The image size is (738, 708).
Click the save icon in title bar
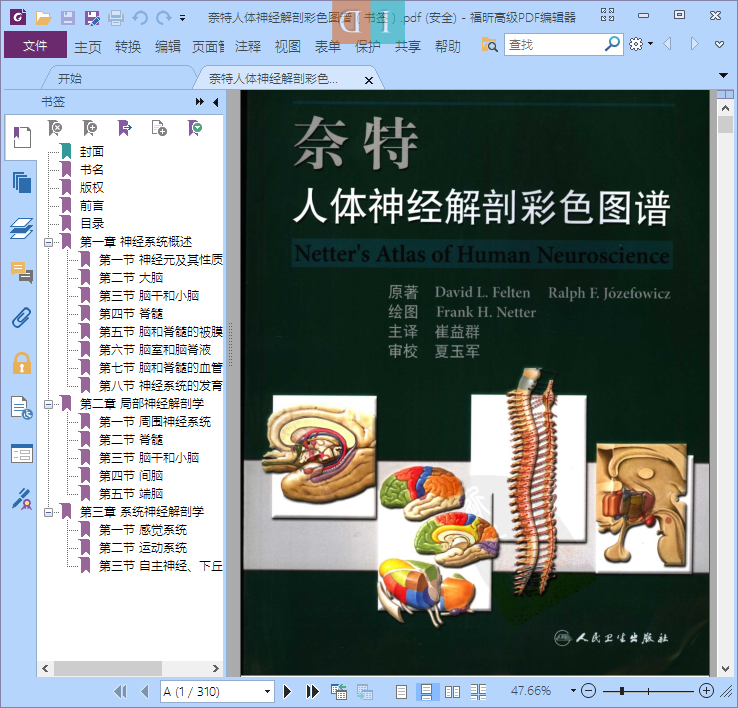pyautogui.click(x=68, y=18)
